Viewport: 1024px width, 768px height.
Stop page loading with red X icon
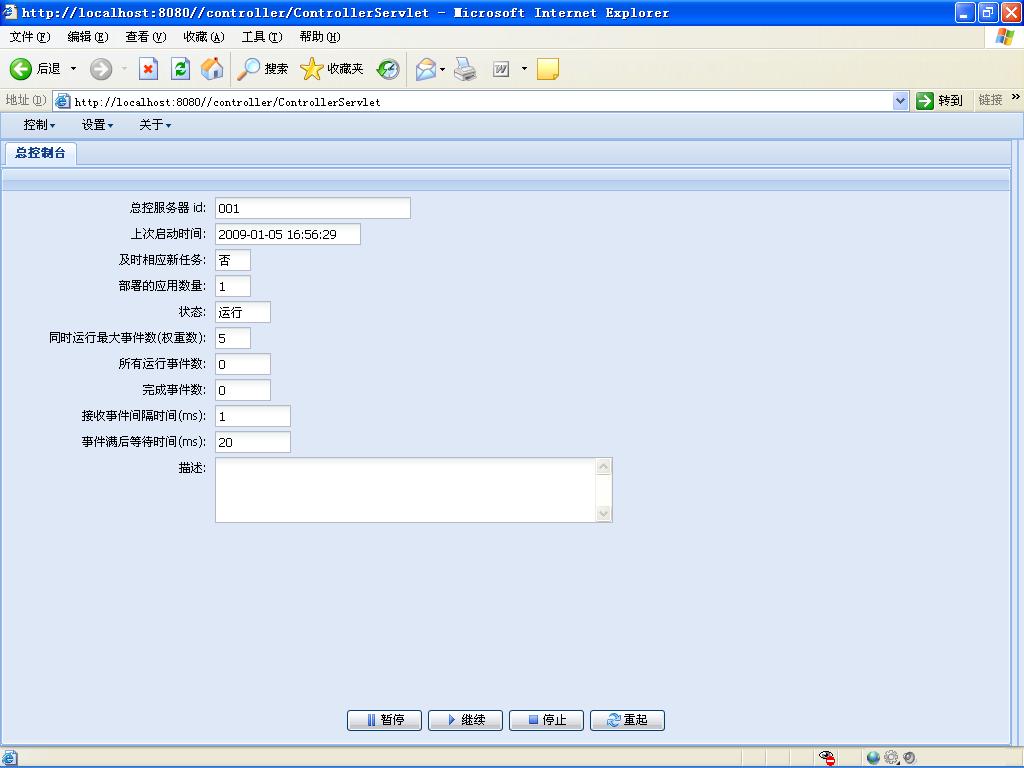click(148, 69)
